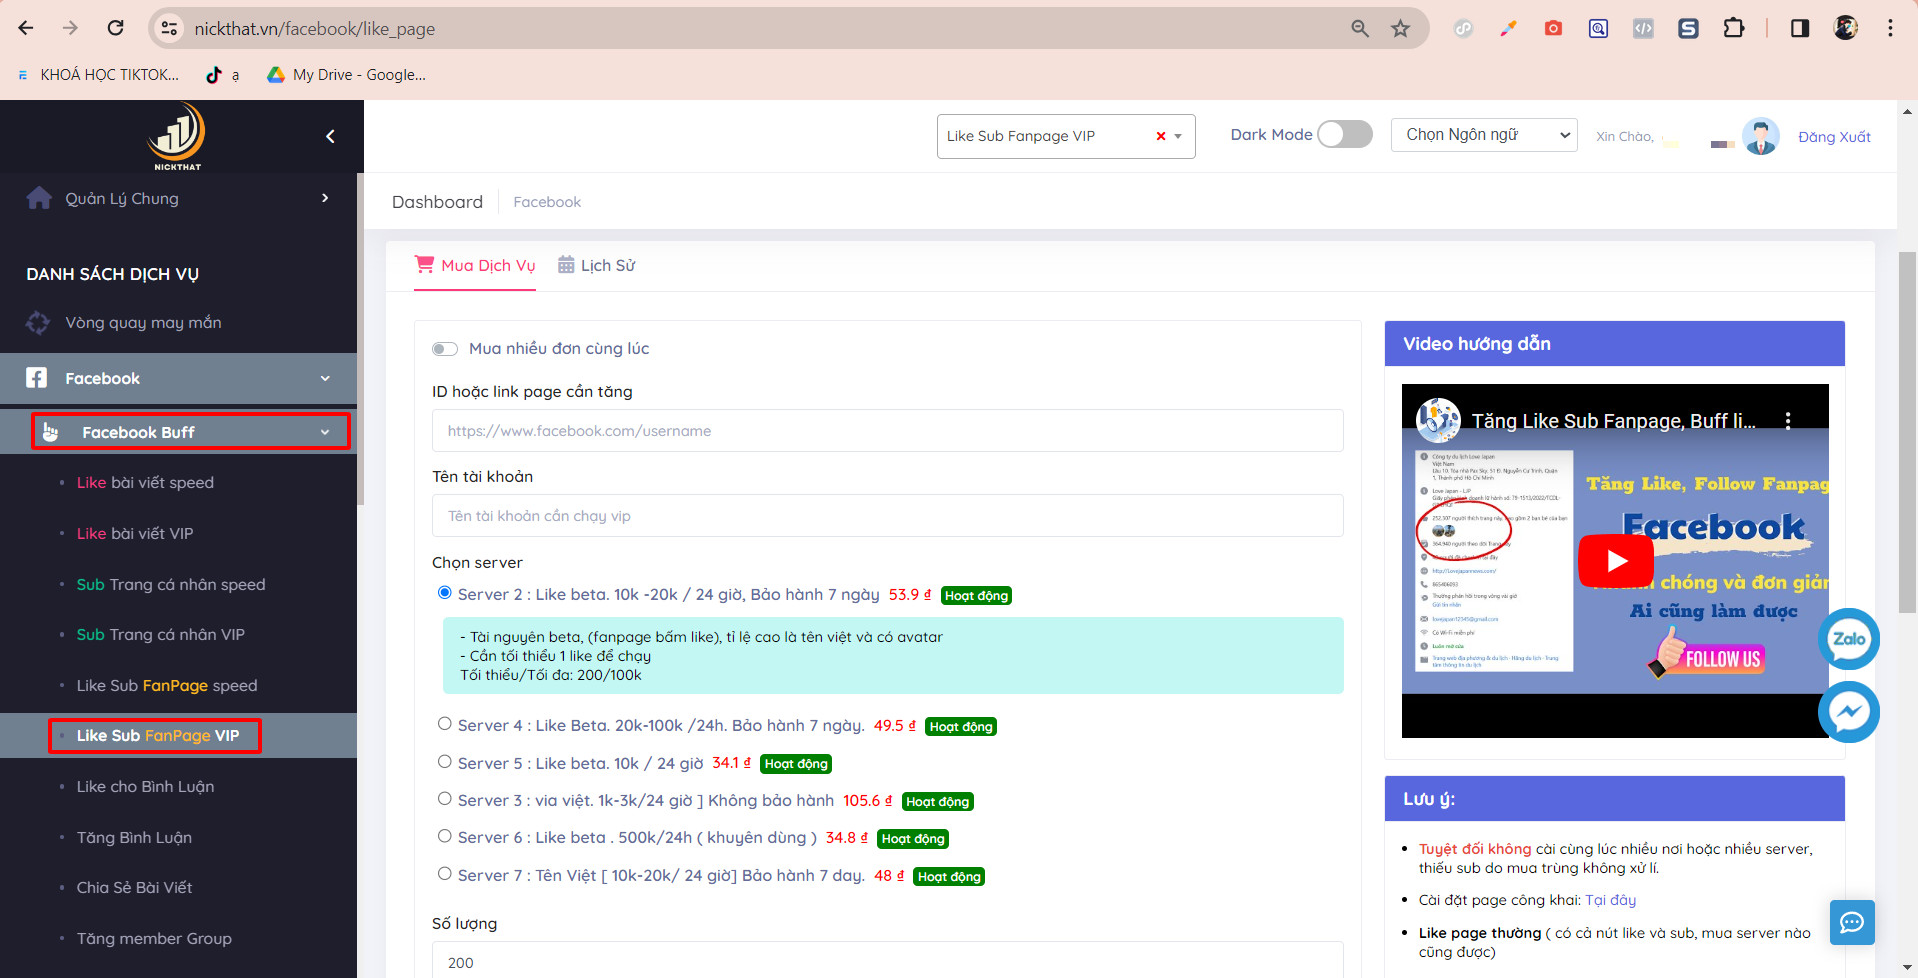The width and height of the screenshot is (1918, 978).
Task: Reload the page with the refresh icon
Action: point(116,28)
